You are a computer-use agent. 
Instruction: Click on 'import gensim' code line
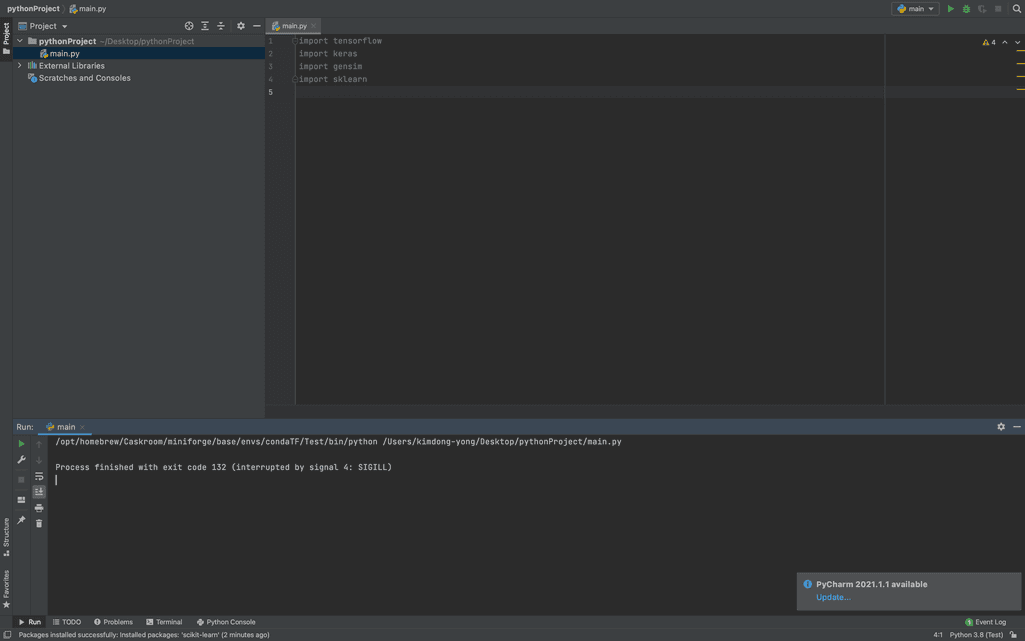click(330, 66)
